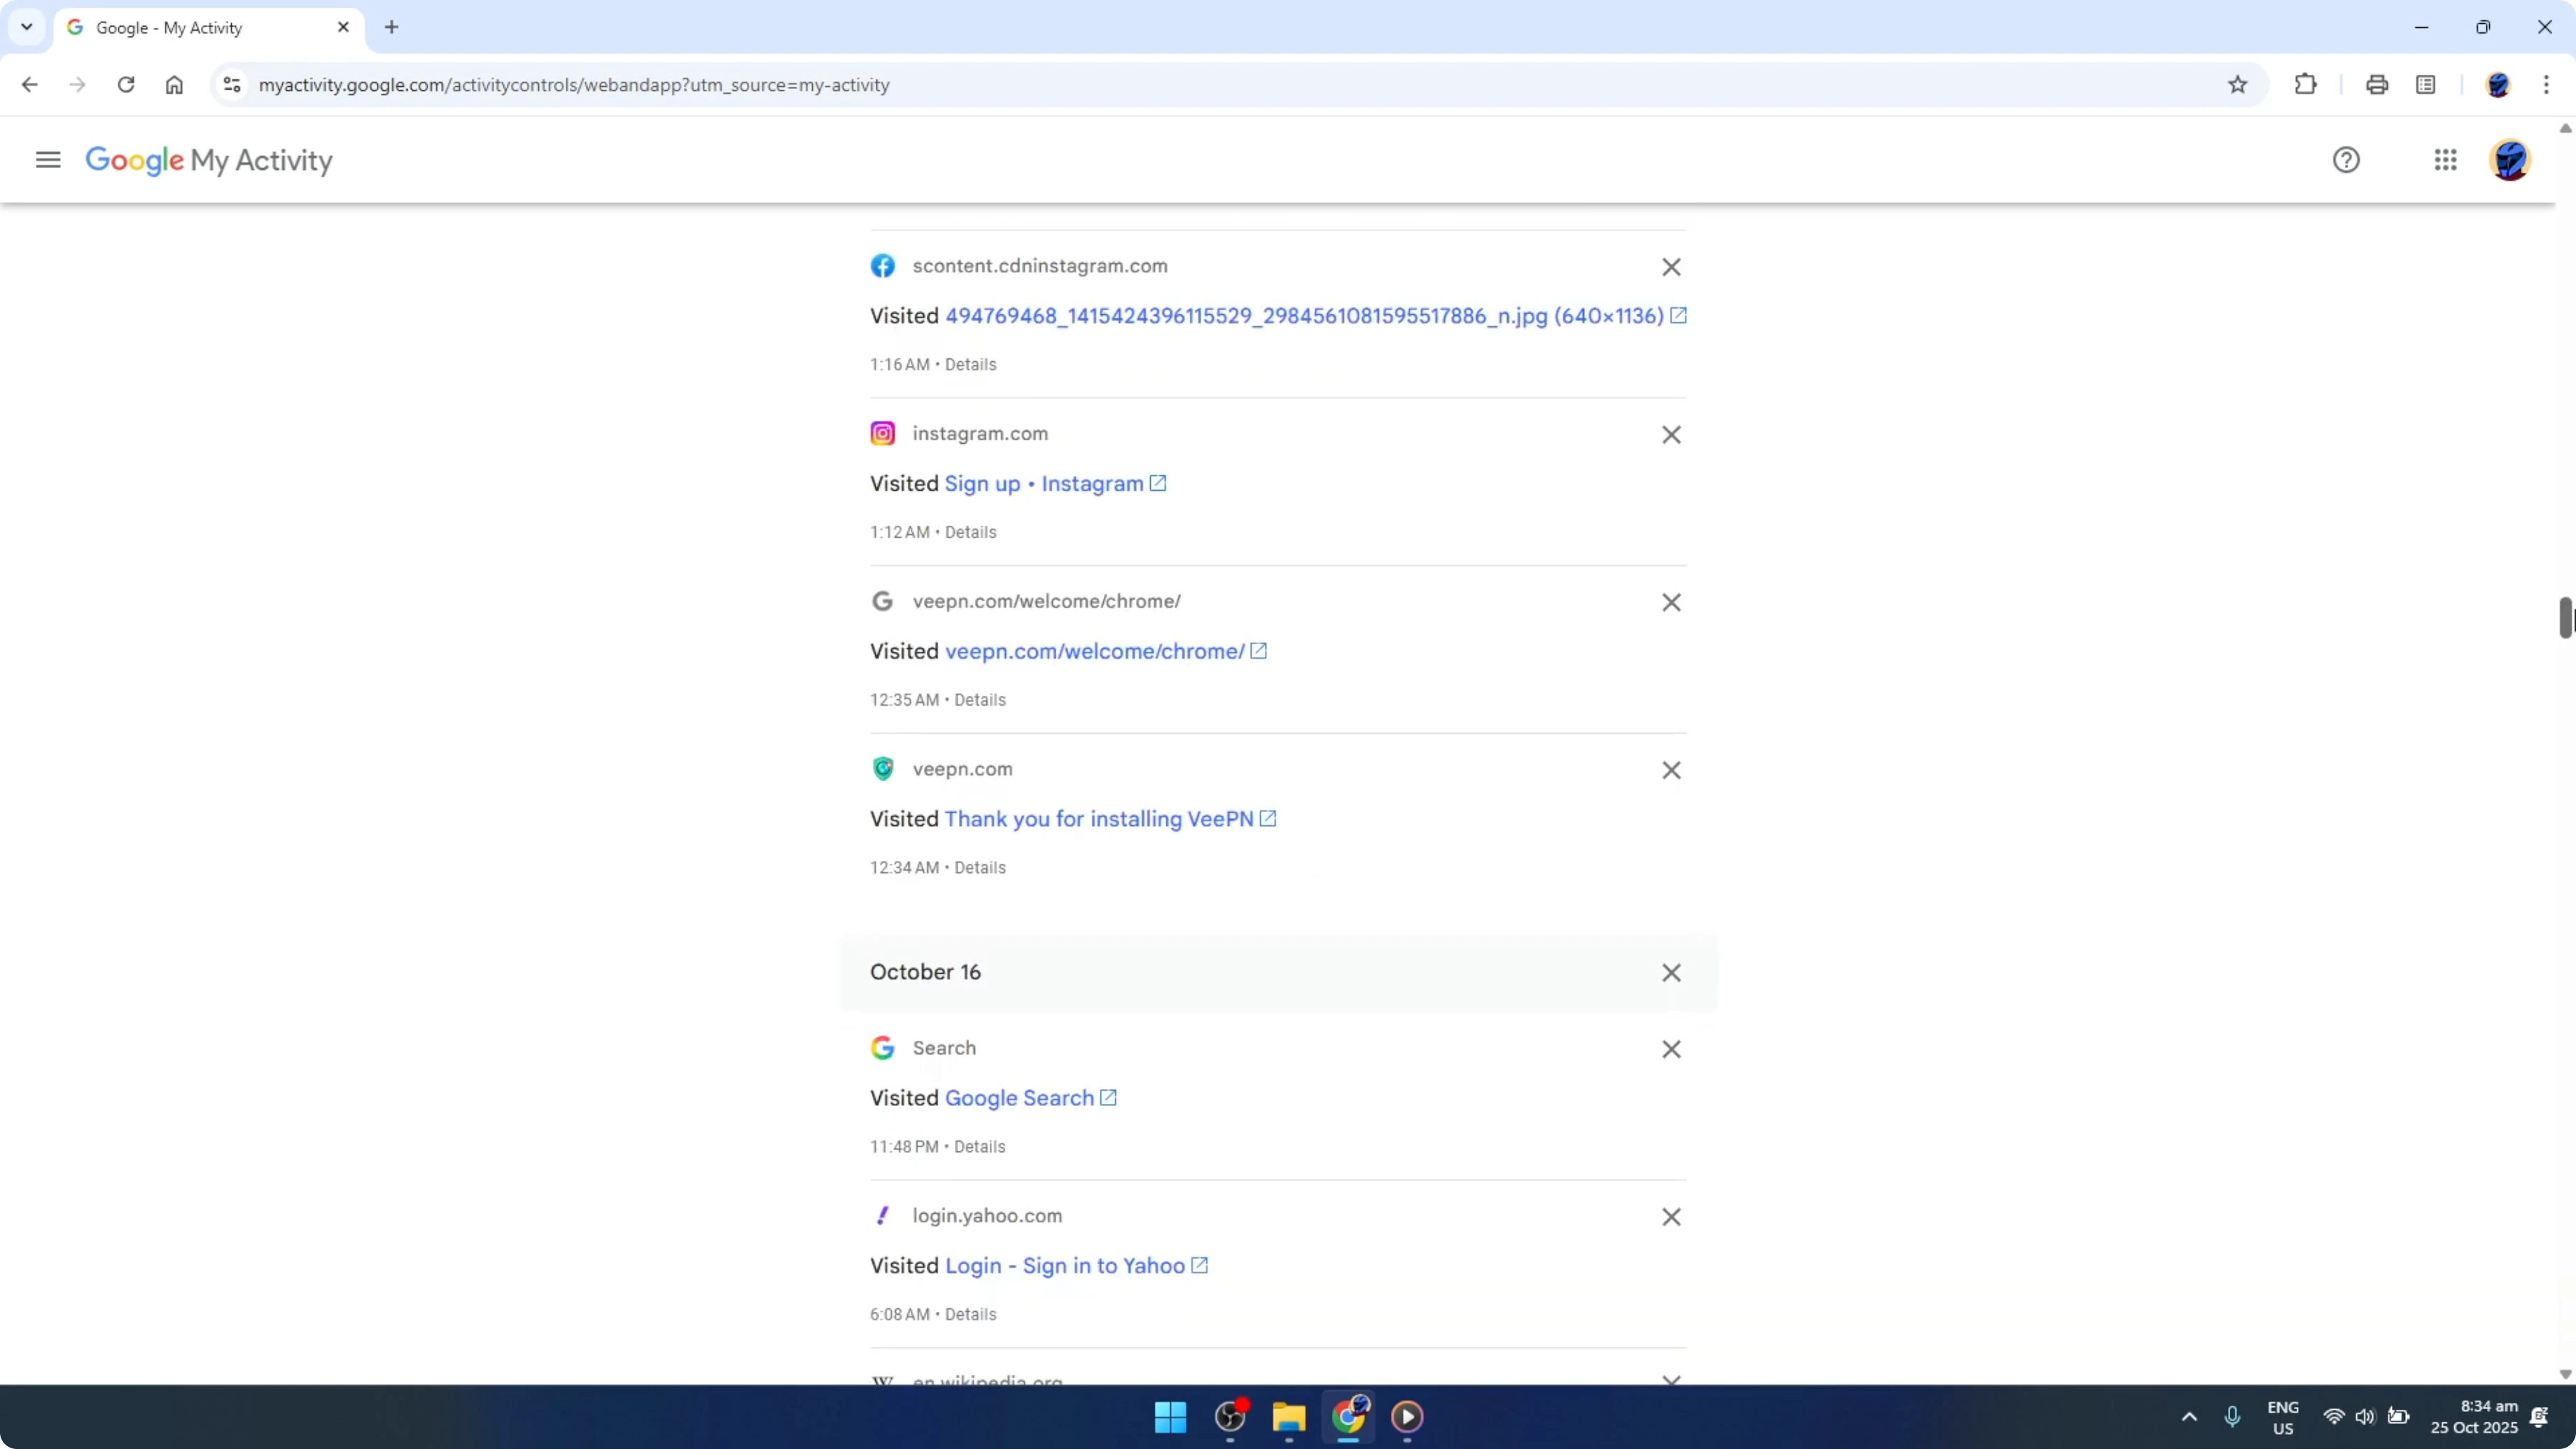The height and width of the screenshot is (1449, 2576).
Task: Switch the ENG US input language
Action: 2283,1418
